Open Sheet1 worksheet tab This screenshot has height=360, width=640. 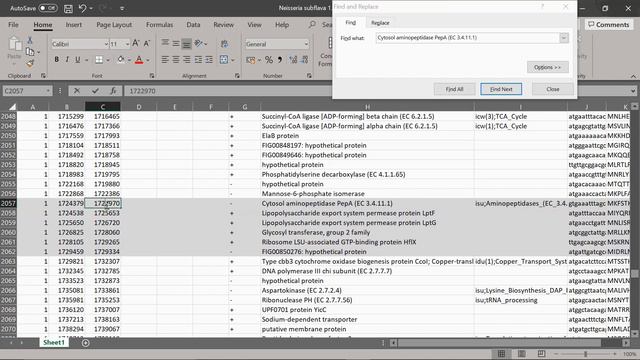tap(54, 342)
